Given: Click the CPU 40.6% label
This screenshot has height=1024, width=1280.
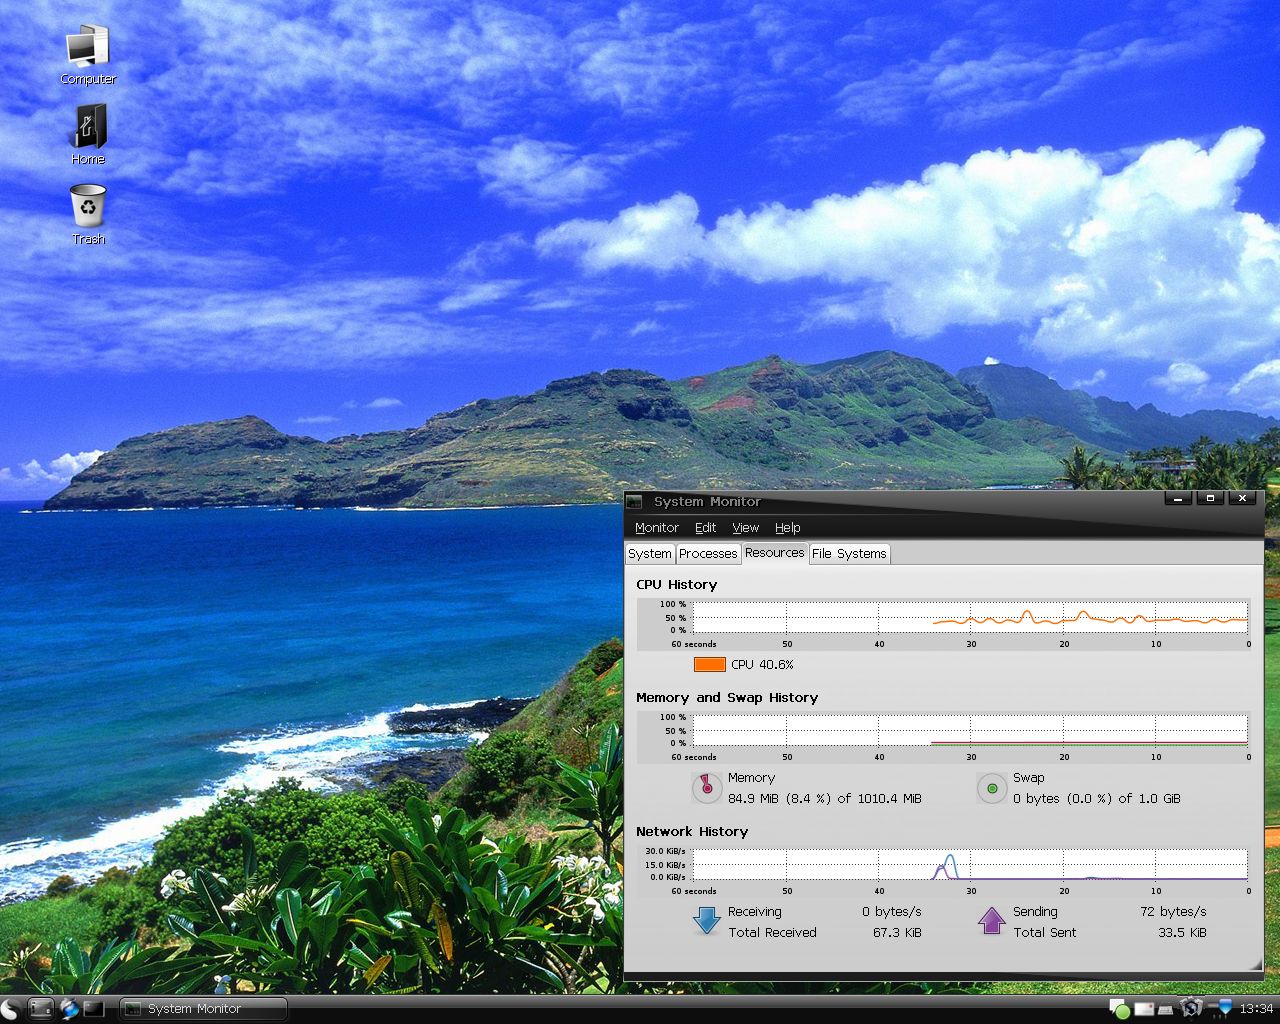Looking at the screenshot, I should [762, 664].
